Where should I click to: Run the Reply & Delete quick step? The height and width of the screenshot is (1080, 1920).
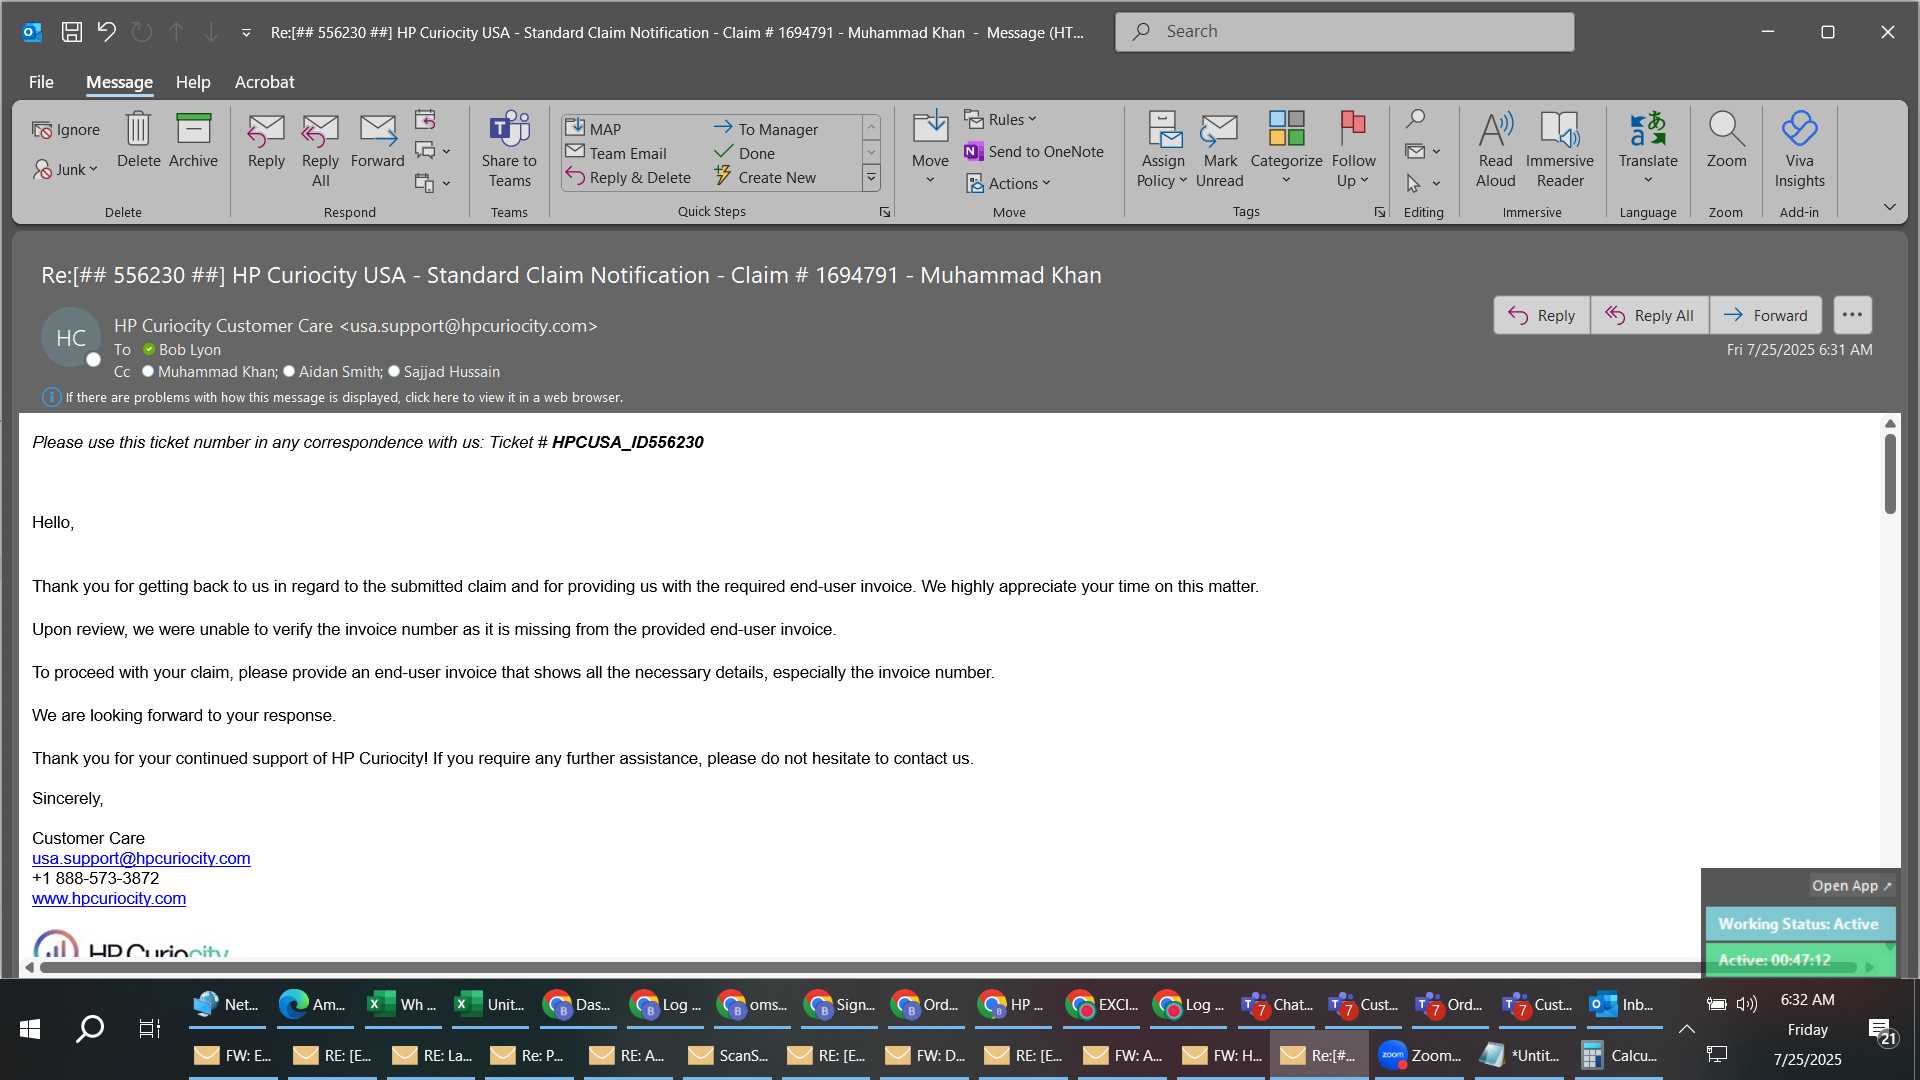tap(628, 177)
